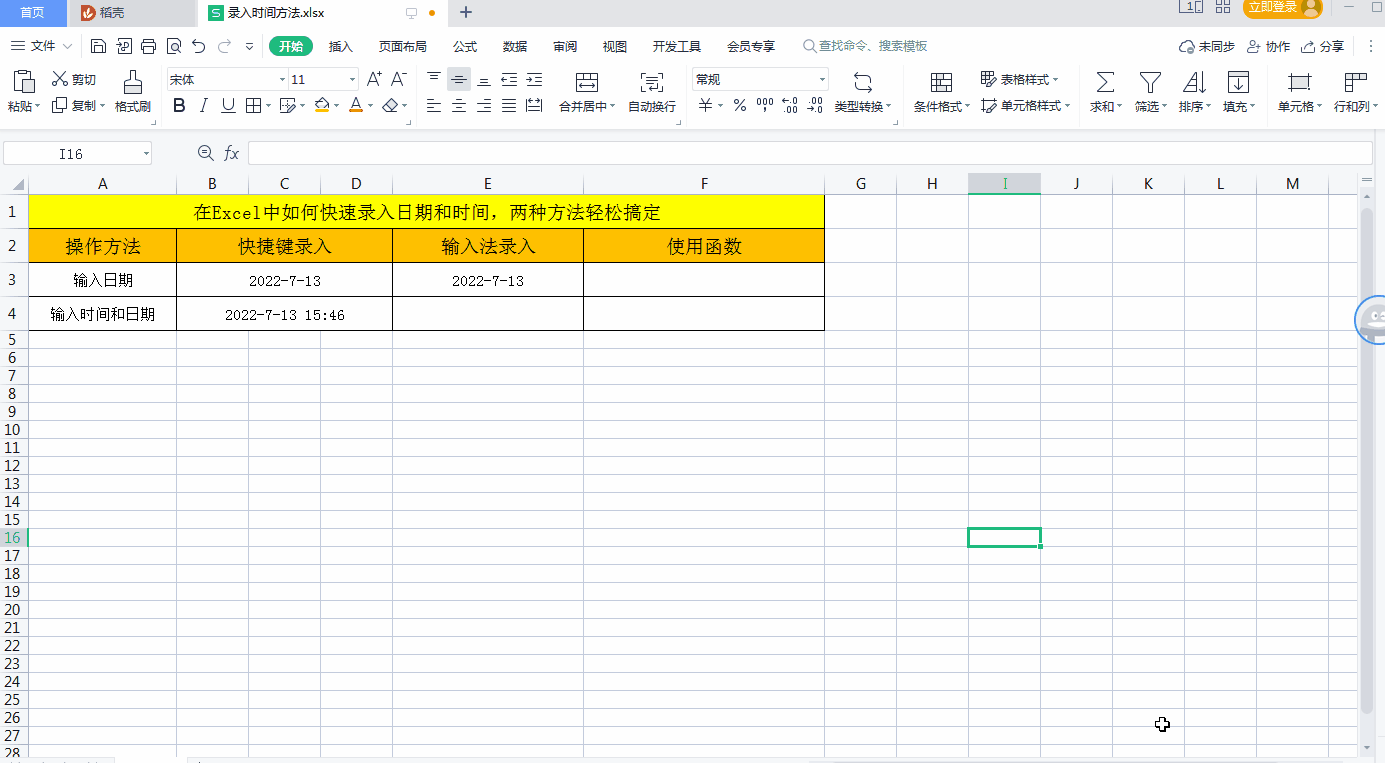
Task: Open font size dropdown showing 11
Action: pyautogui.click(x=352, y=79)
